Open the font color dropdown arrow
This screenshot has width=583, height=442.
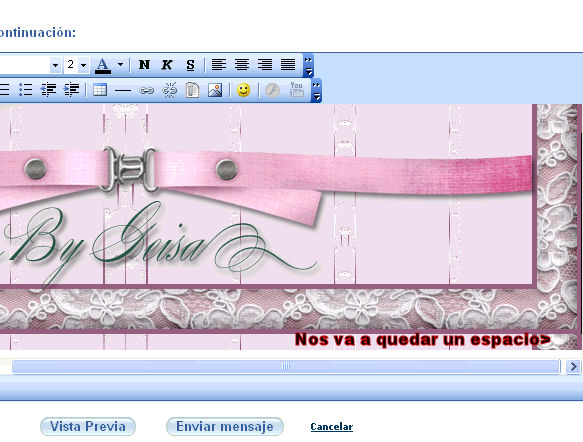pyautogui.click(x=120, y=65)
